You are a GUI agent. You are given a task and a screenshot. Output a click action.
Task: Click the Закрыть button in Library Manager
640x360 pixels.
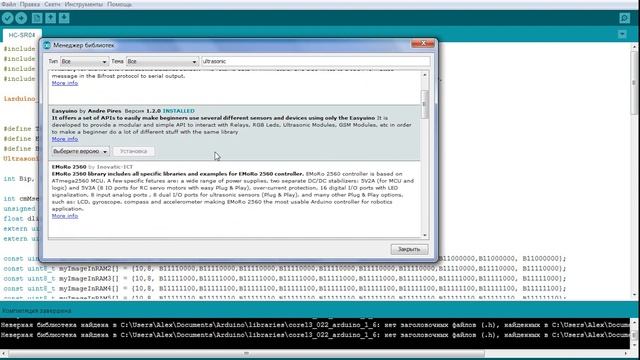tap(409, 249)
